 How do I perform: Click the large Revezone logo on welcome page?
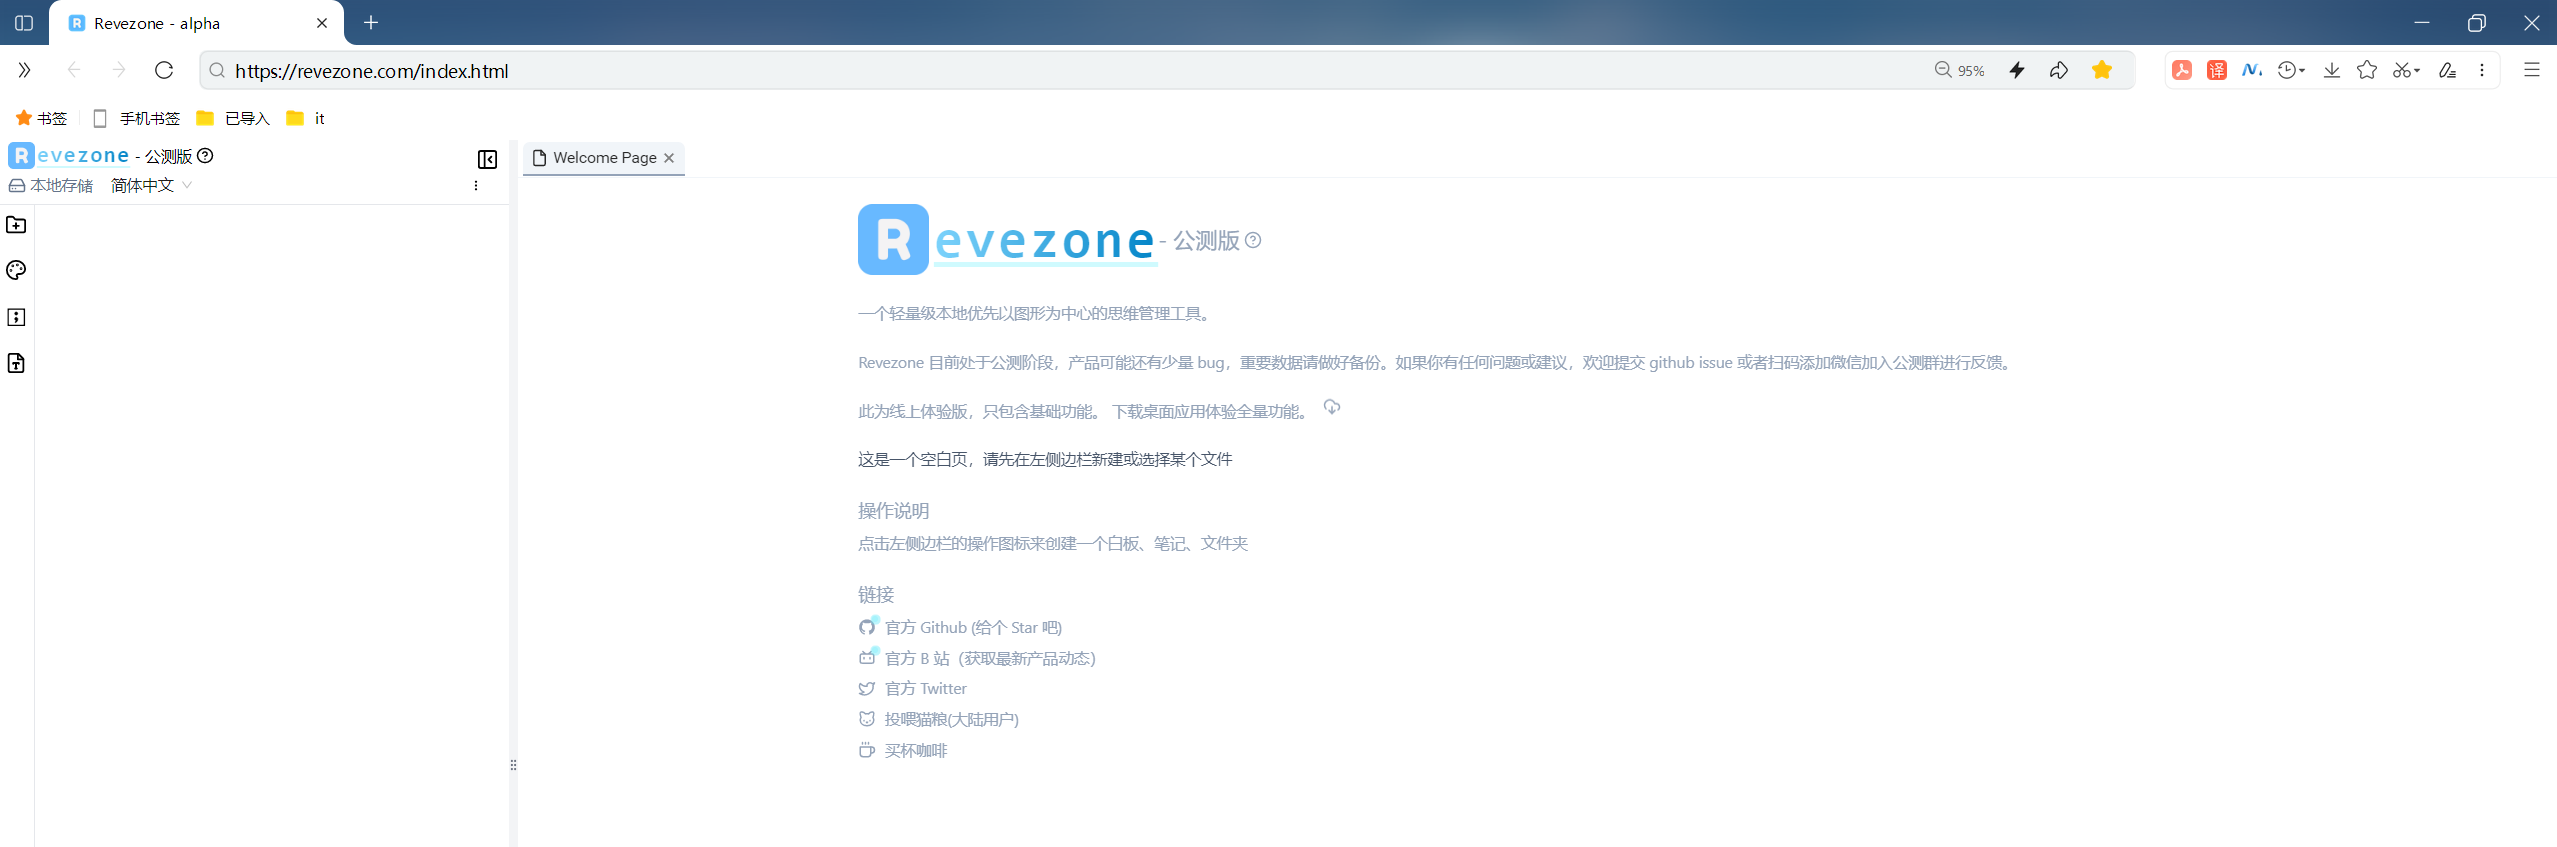click(x=1007, y=240)
